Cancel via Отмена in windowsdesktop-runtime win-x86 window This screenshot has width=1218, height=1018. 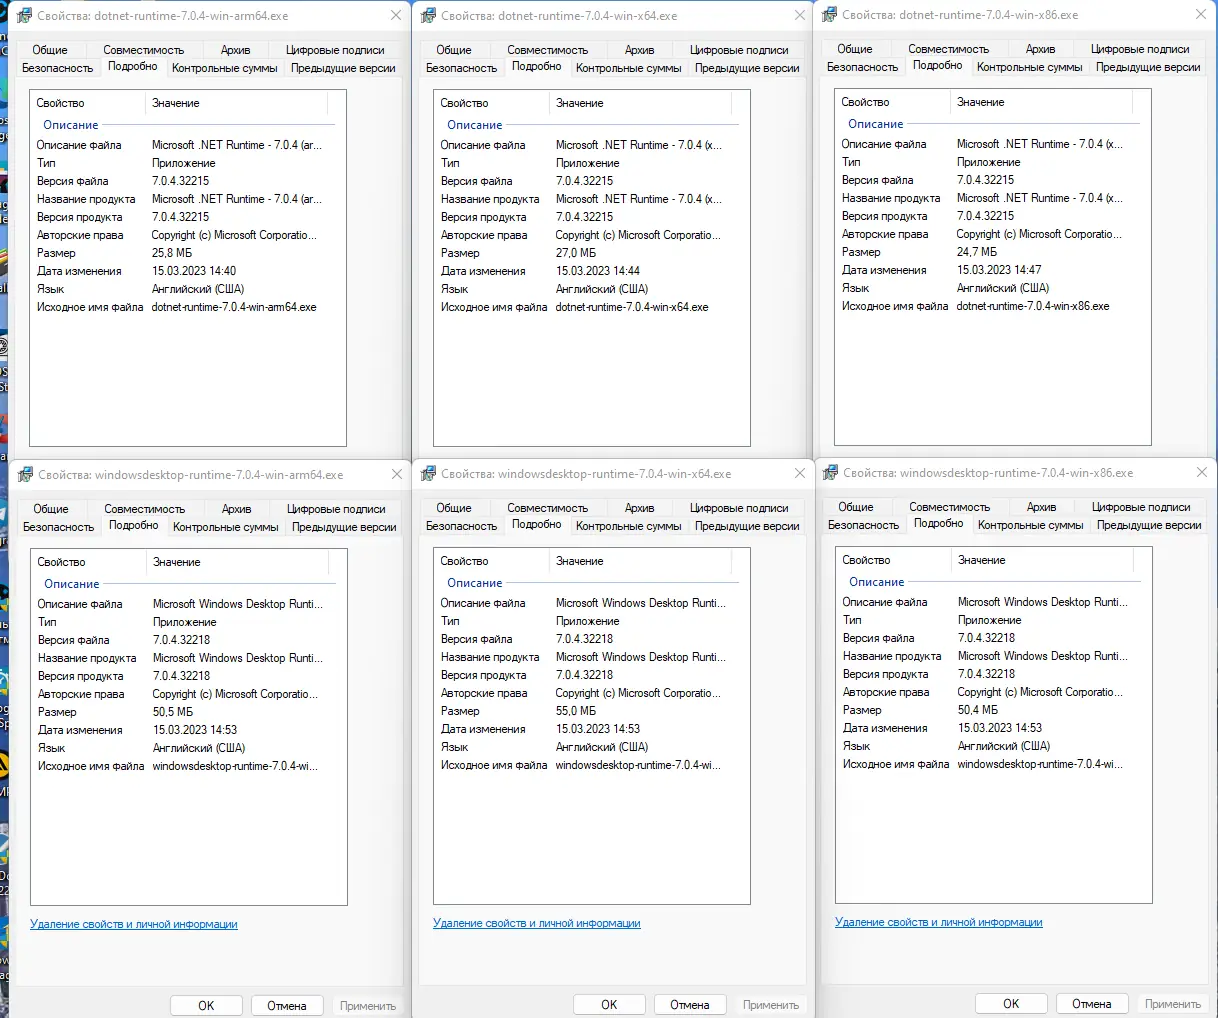(1092, 1004)
